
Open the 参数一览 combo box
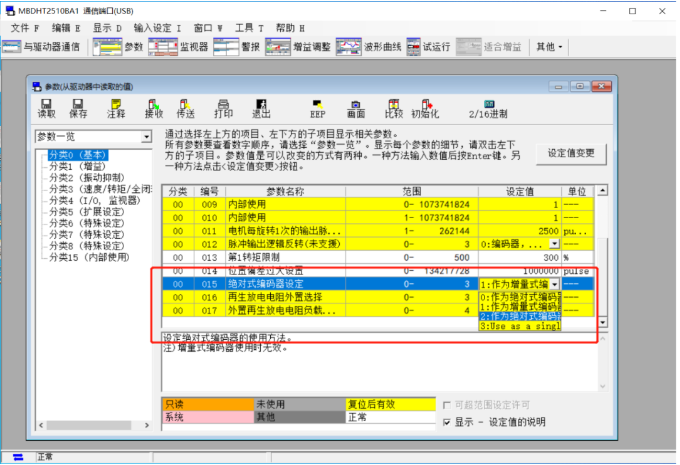click(93, 137)
